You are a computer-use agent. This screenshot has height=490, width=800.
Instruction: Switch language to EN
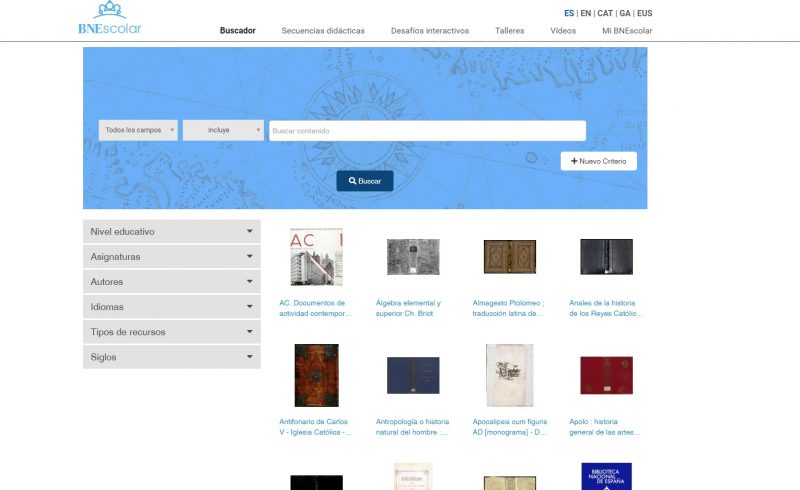[x=586, y=13]
